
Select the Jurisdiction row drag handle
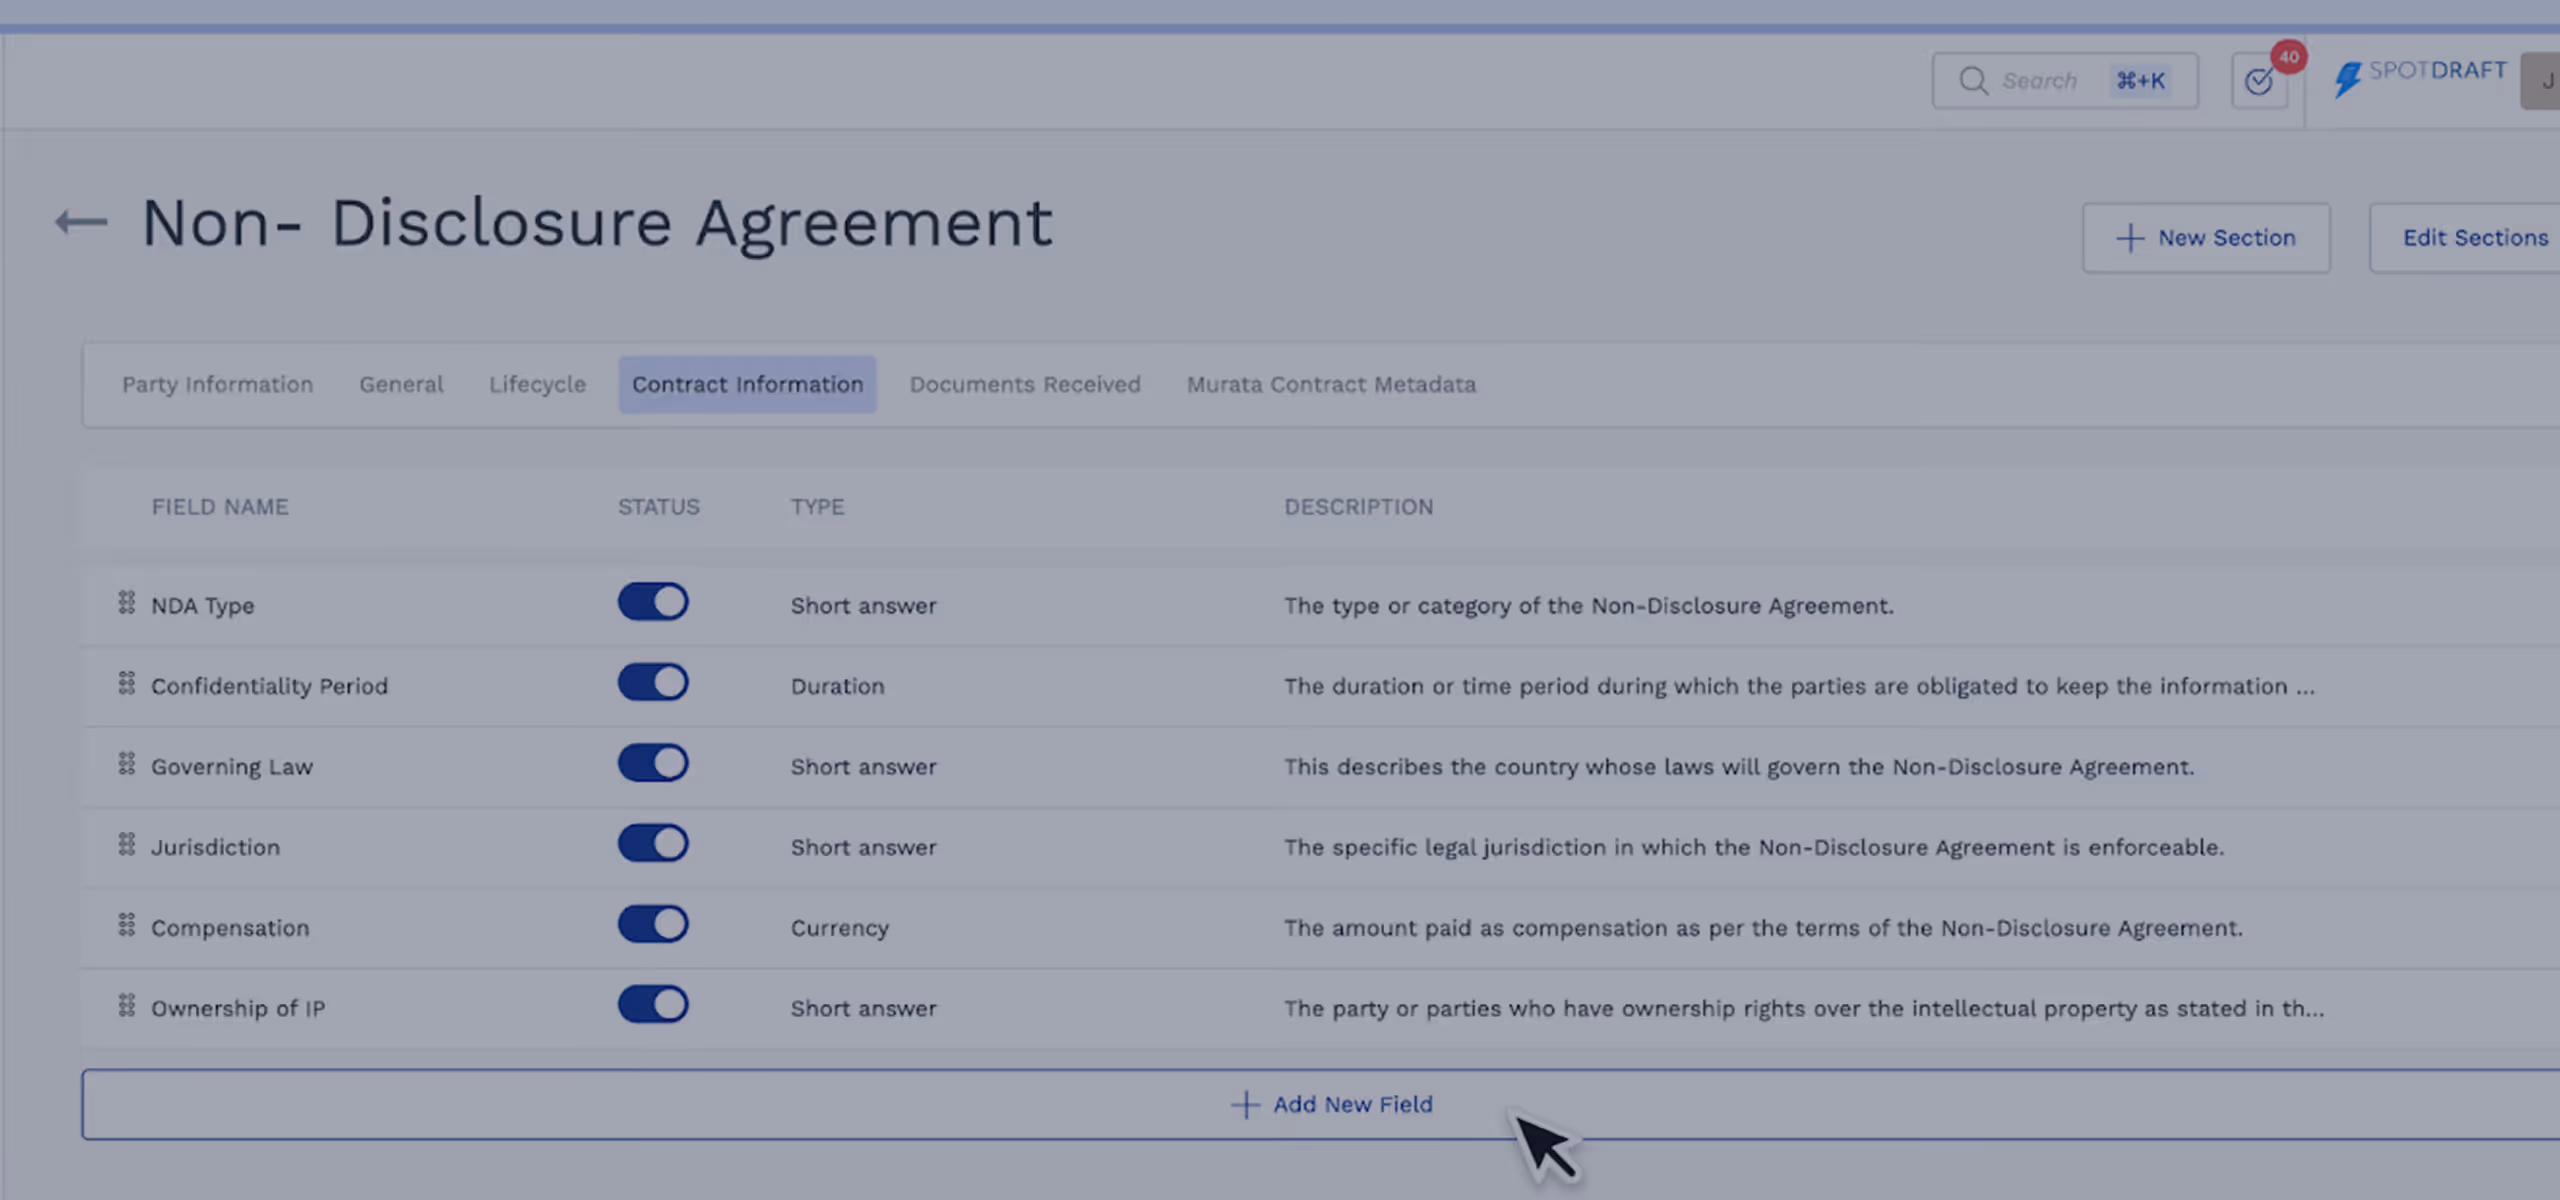(x=127, y=845)
